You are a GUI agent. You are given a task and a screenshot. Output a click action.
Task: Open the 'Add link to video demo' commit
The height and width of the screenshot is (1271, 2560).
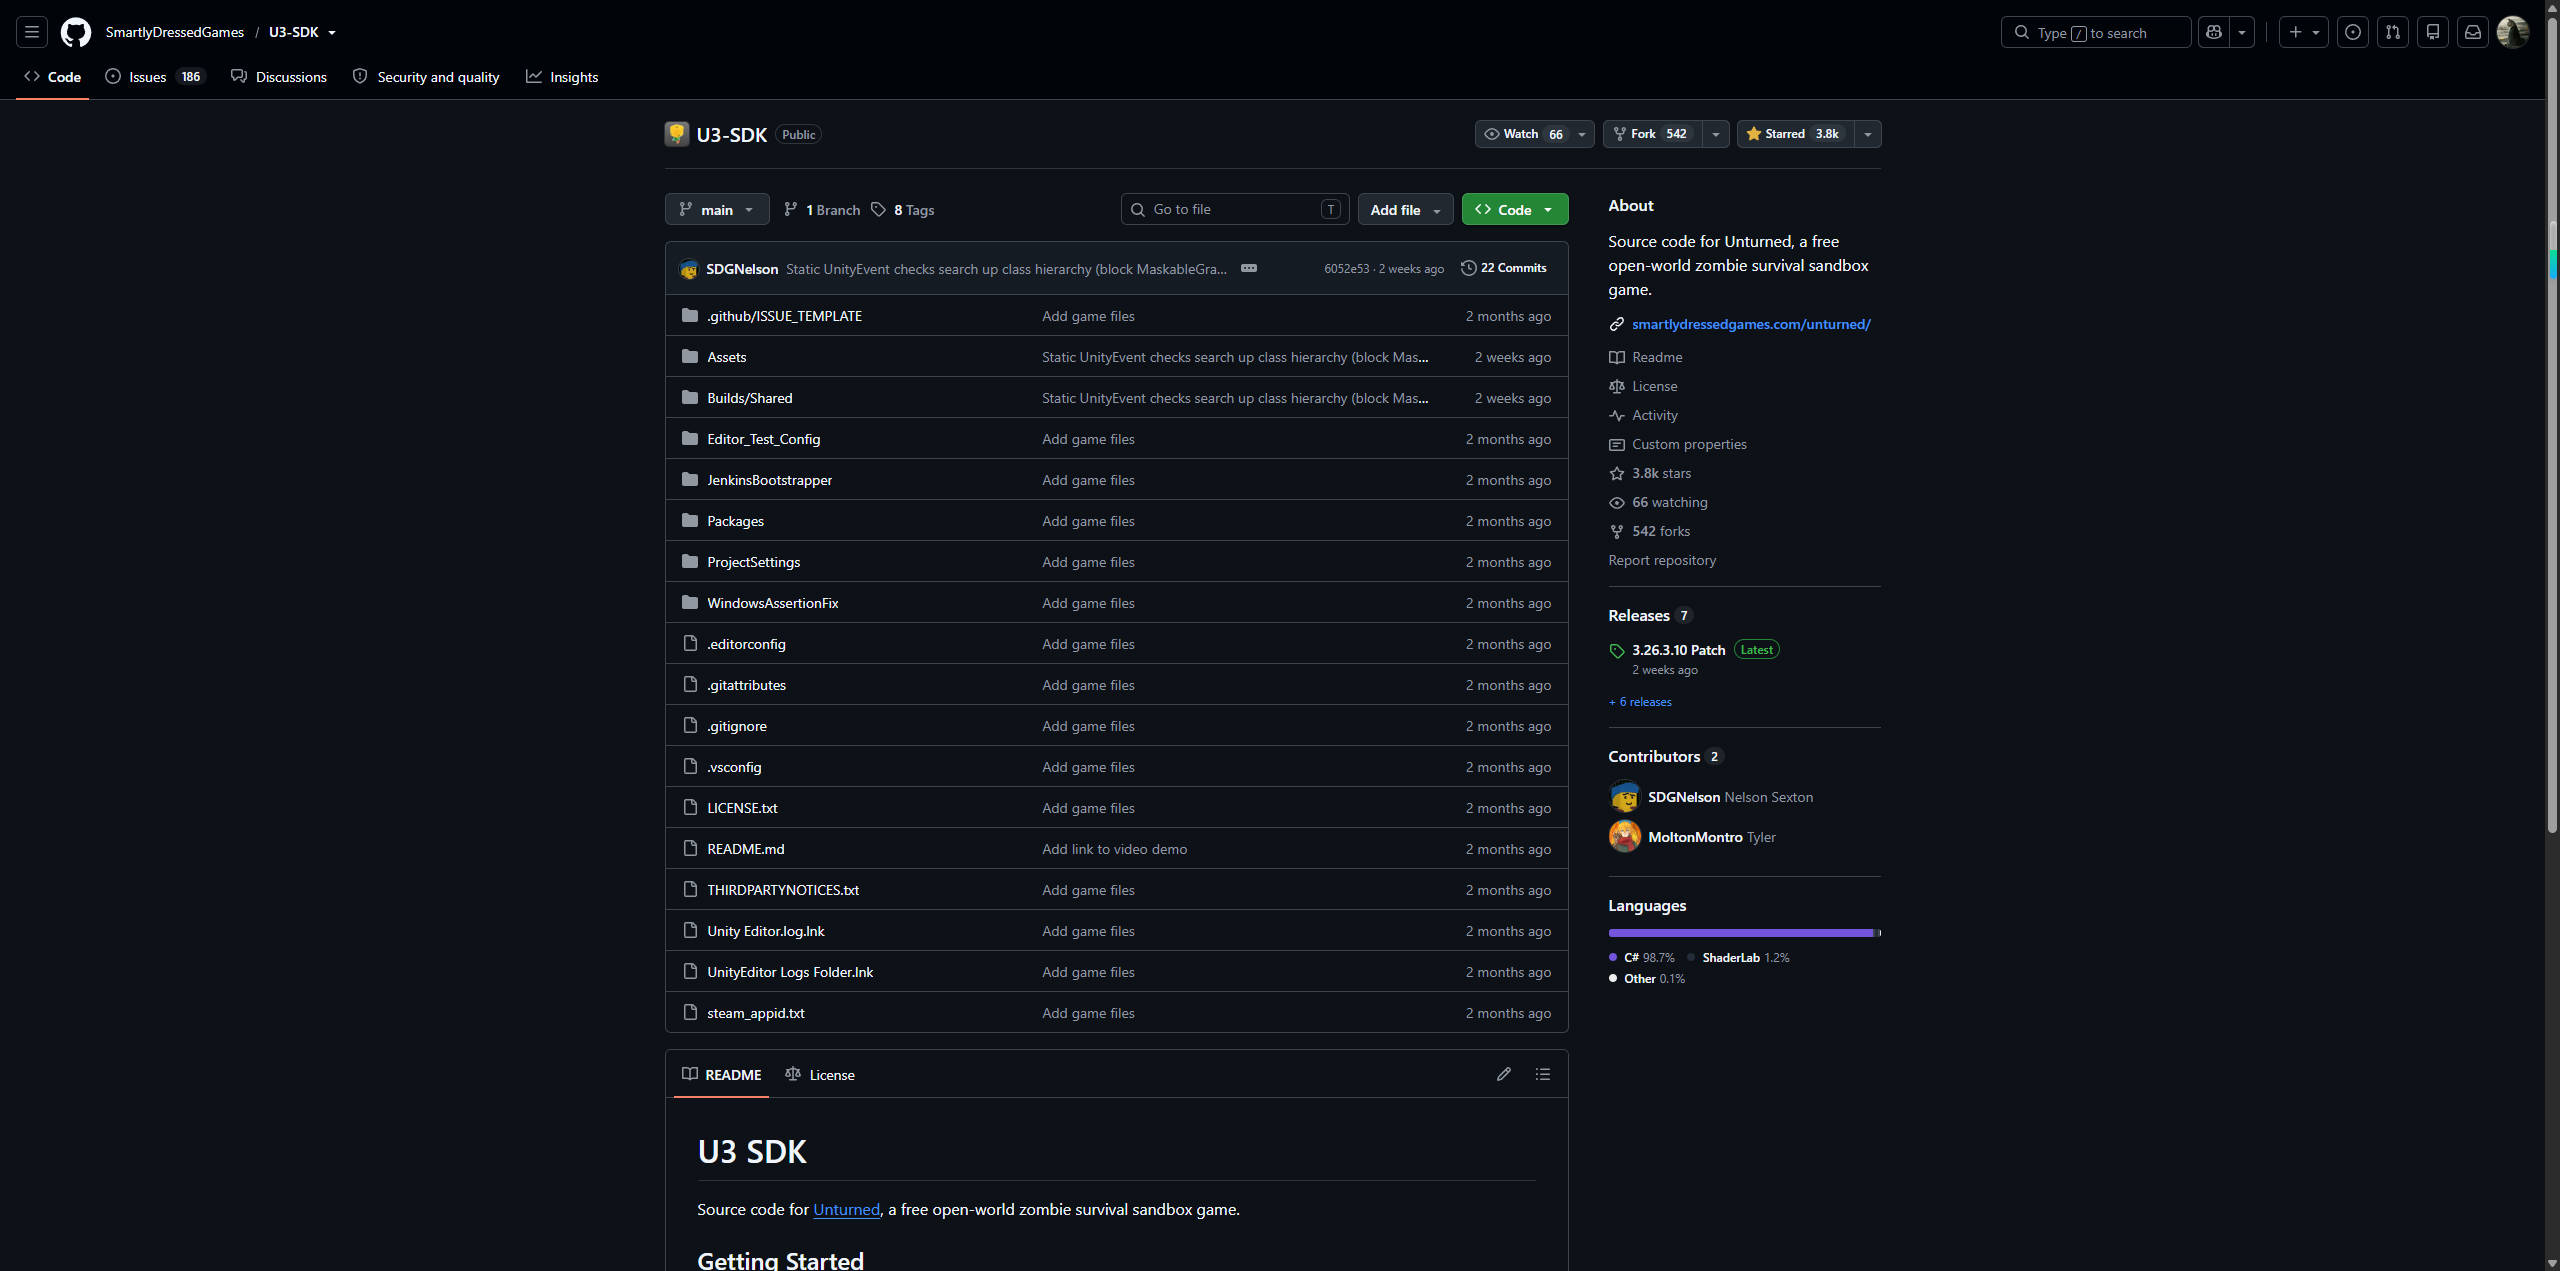[1115, 849]
